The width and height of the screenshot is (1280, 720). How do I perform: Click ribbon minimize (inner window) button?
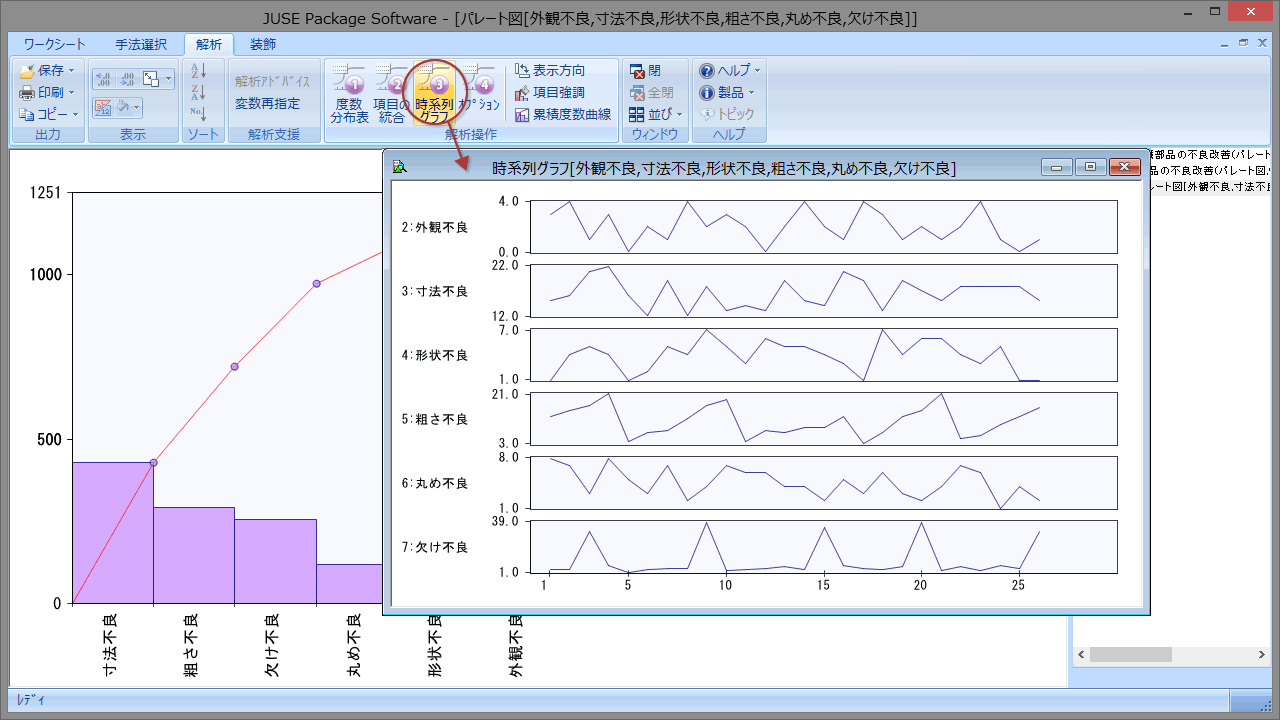point(1227,43)
